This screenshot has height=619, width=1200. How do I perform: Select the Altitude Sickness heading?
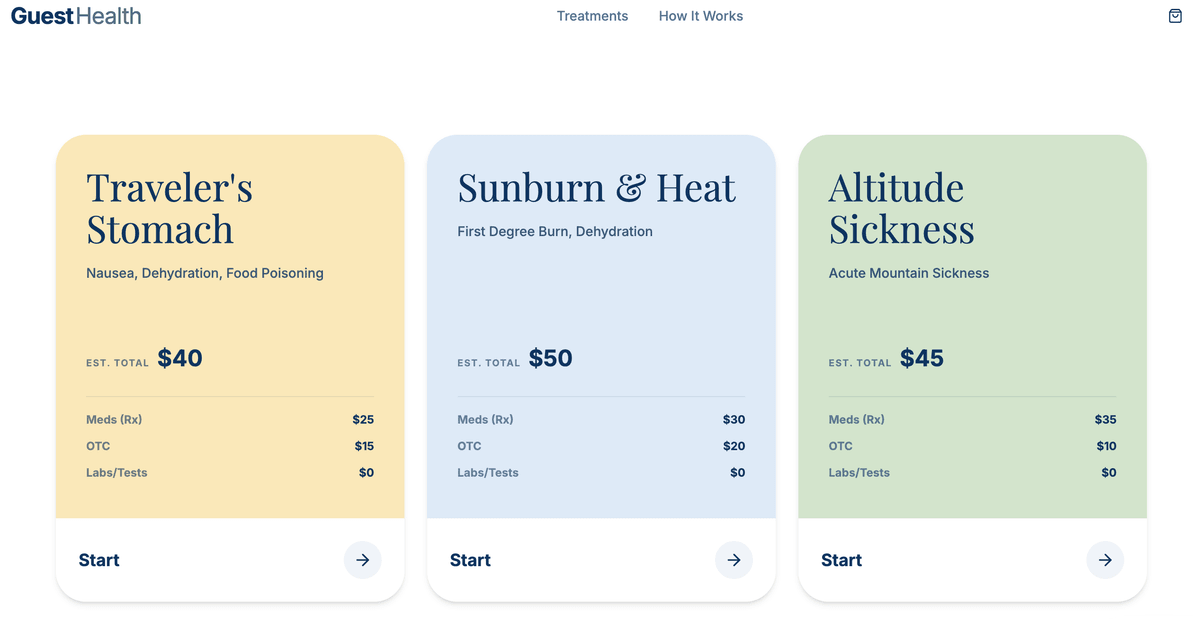pyautogui.click(x=900, y=208)
